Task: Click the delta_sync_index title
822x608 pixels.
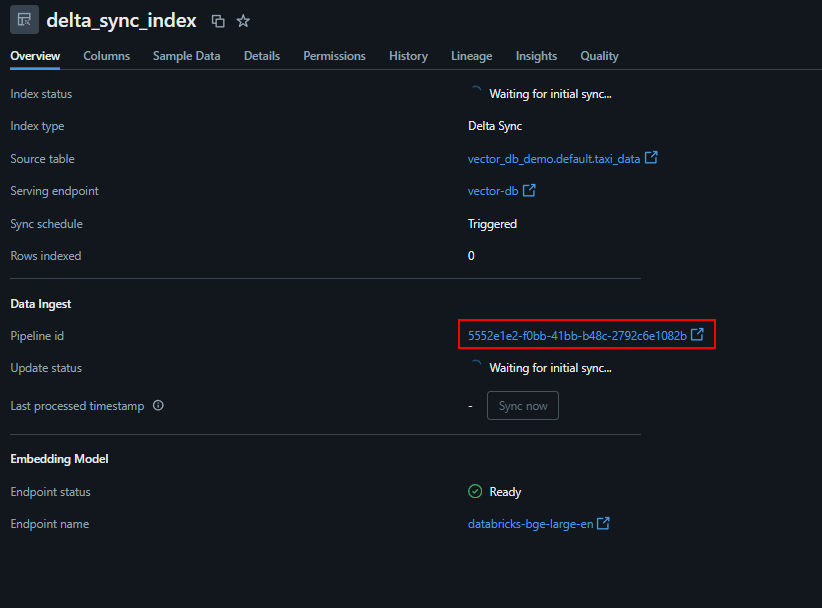Action: [x=122, y=21]
